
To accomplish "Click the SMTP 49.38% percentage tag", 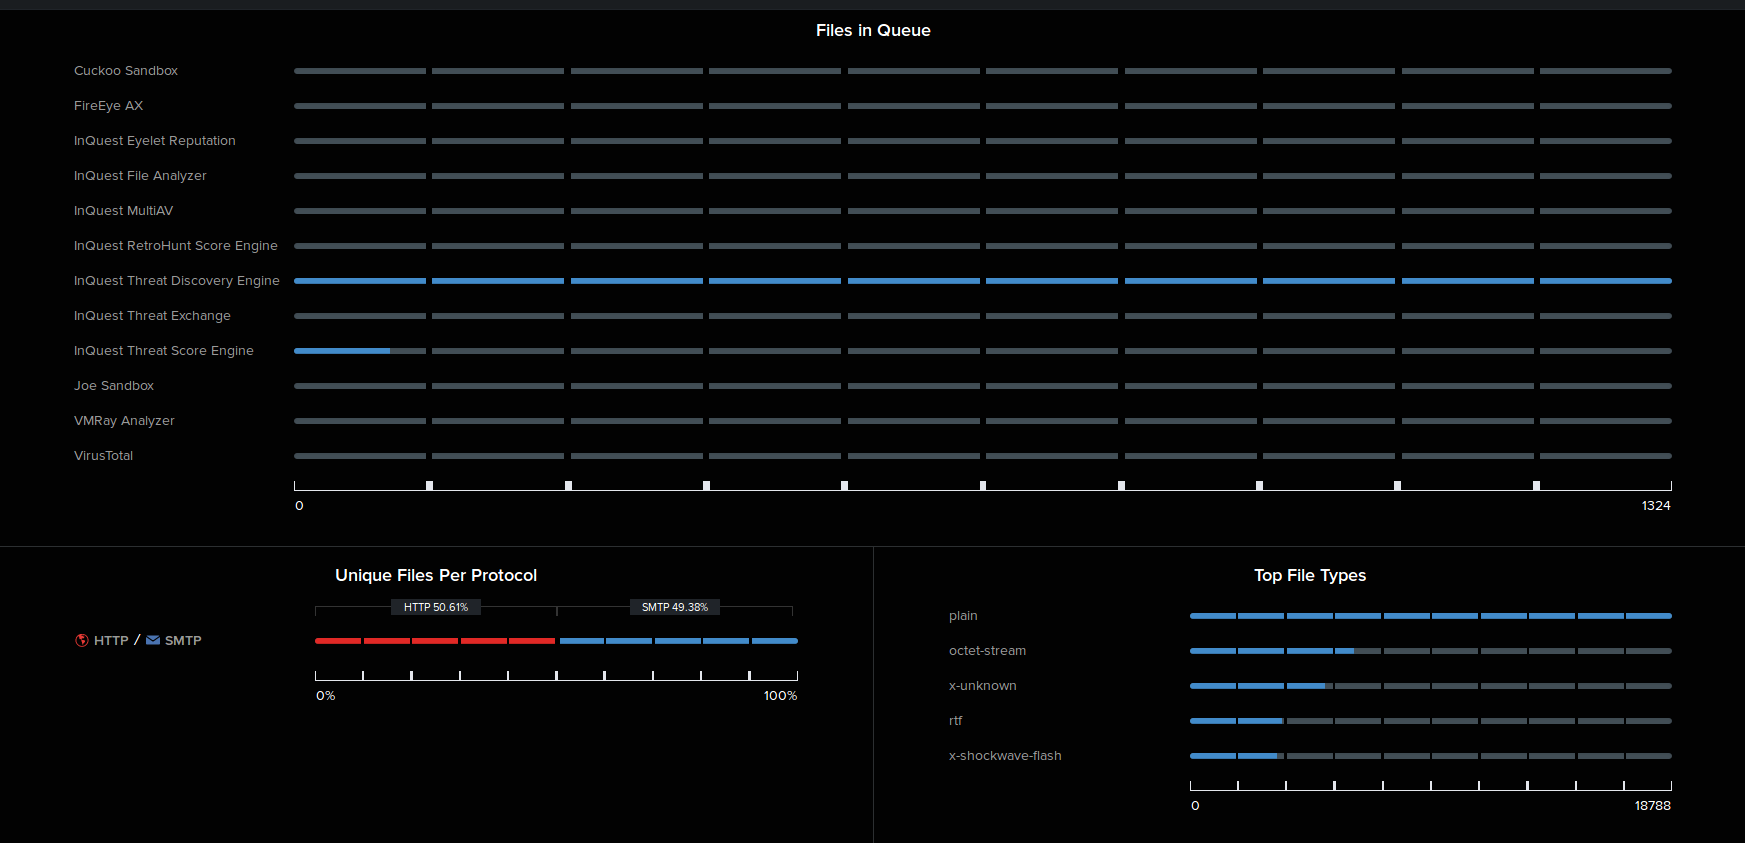I will point(675,607).
